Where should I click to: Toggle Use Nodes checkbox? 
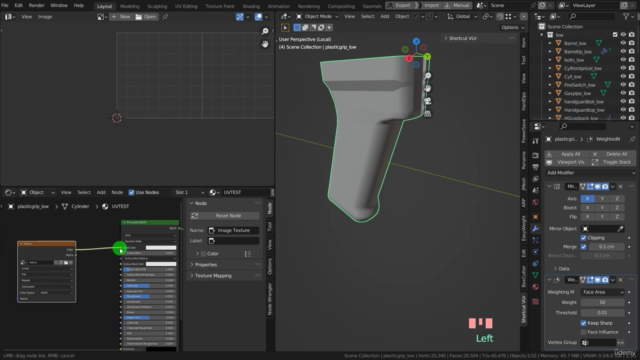[x=131, y=192]
